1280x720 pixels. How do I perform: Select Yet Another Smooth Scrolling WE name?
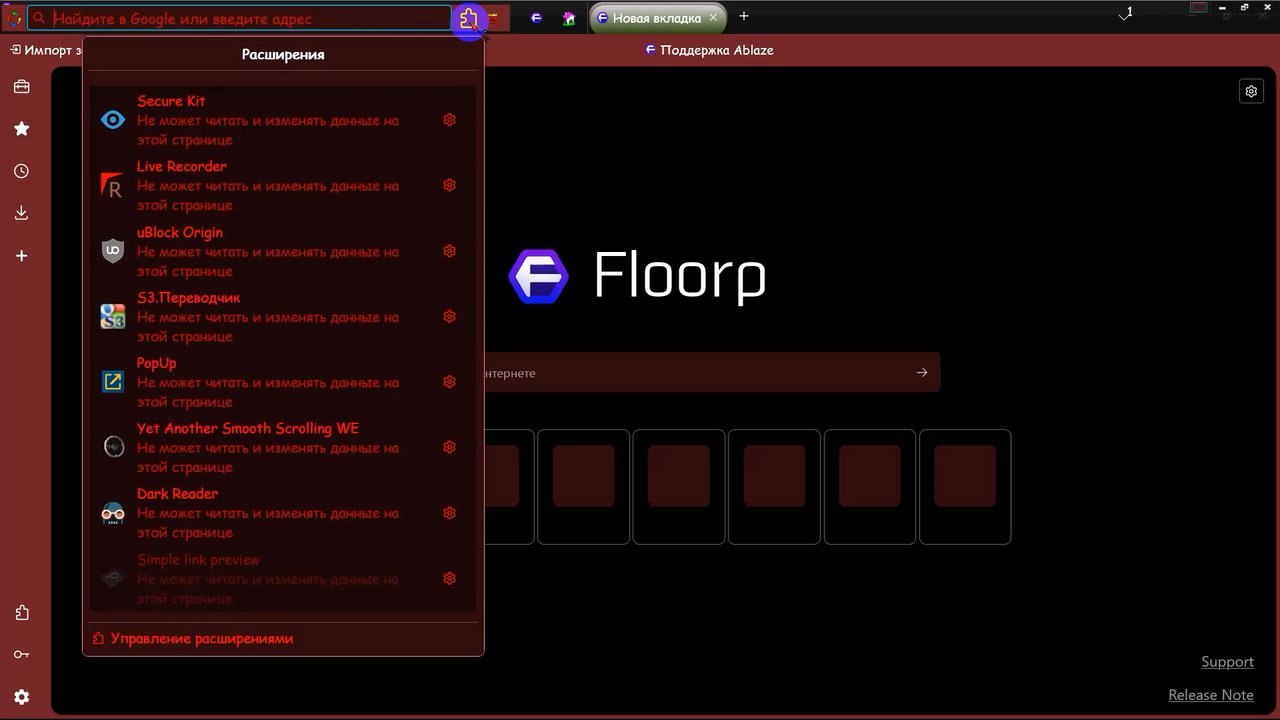pos(248,428)
